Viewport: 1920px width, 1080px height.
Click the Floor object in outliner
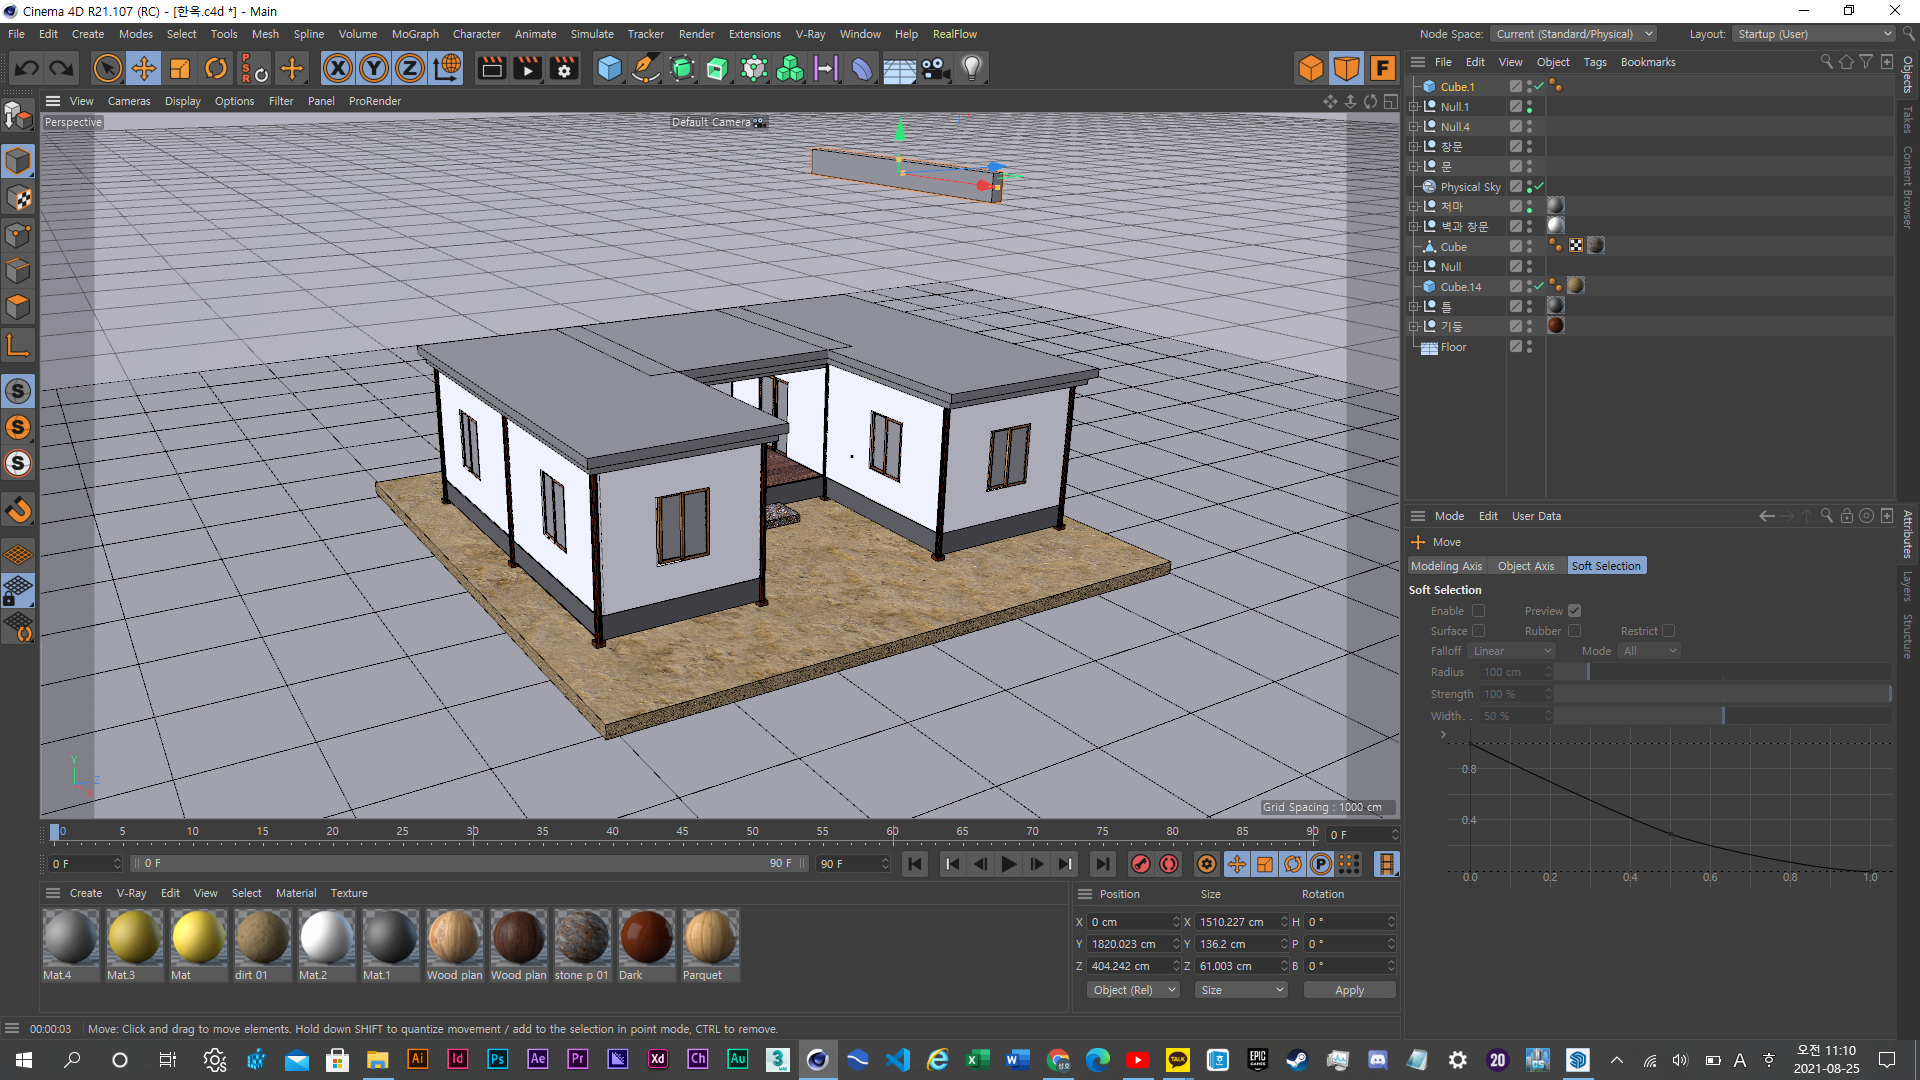point(1453,345)
